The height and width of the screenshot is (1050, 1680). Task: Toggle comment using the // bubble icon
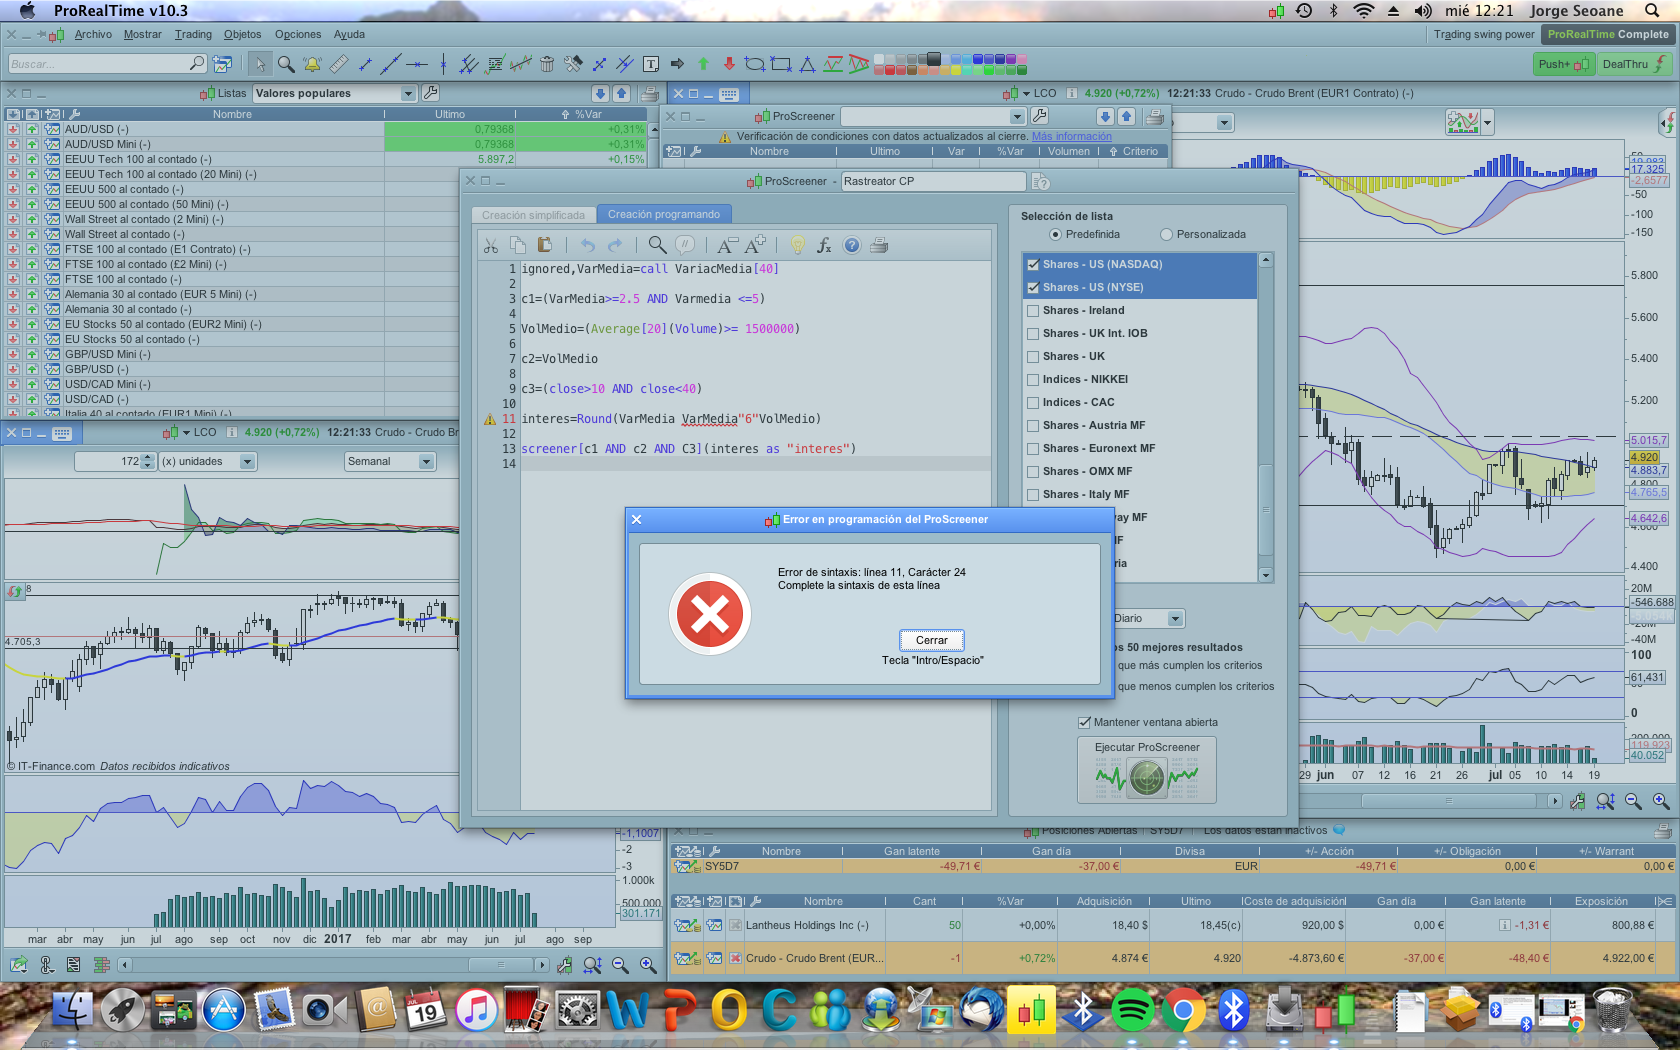point(685,245)
